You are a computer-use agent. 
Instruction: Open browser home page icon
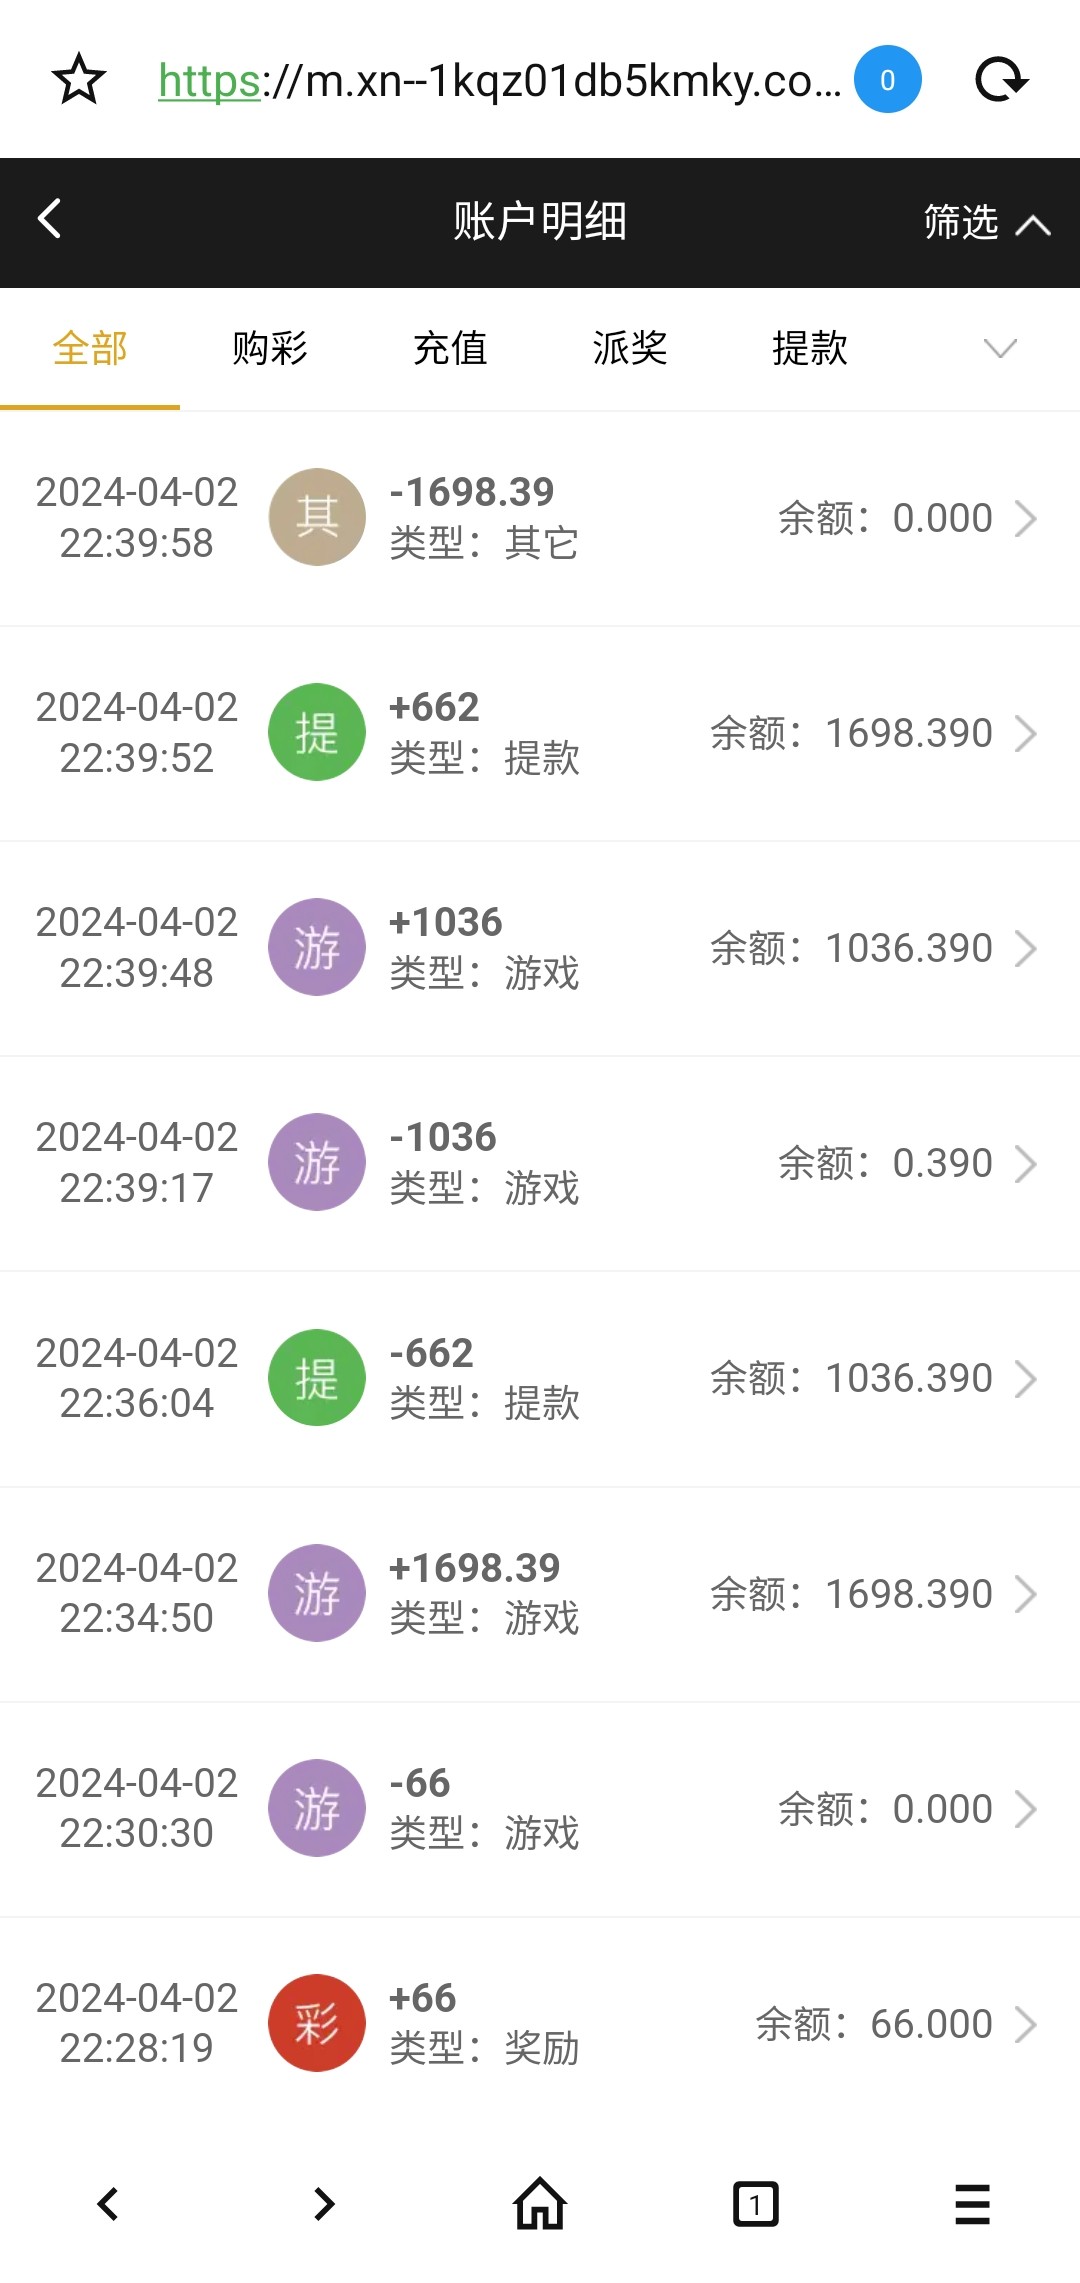tap(540, 2204)
